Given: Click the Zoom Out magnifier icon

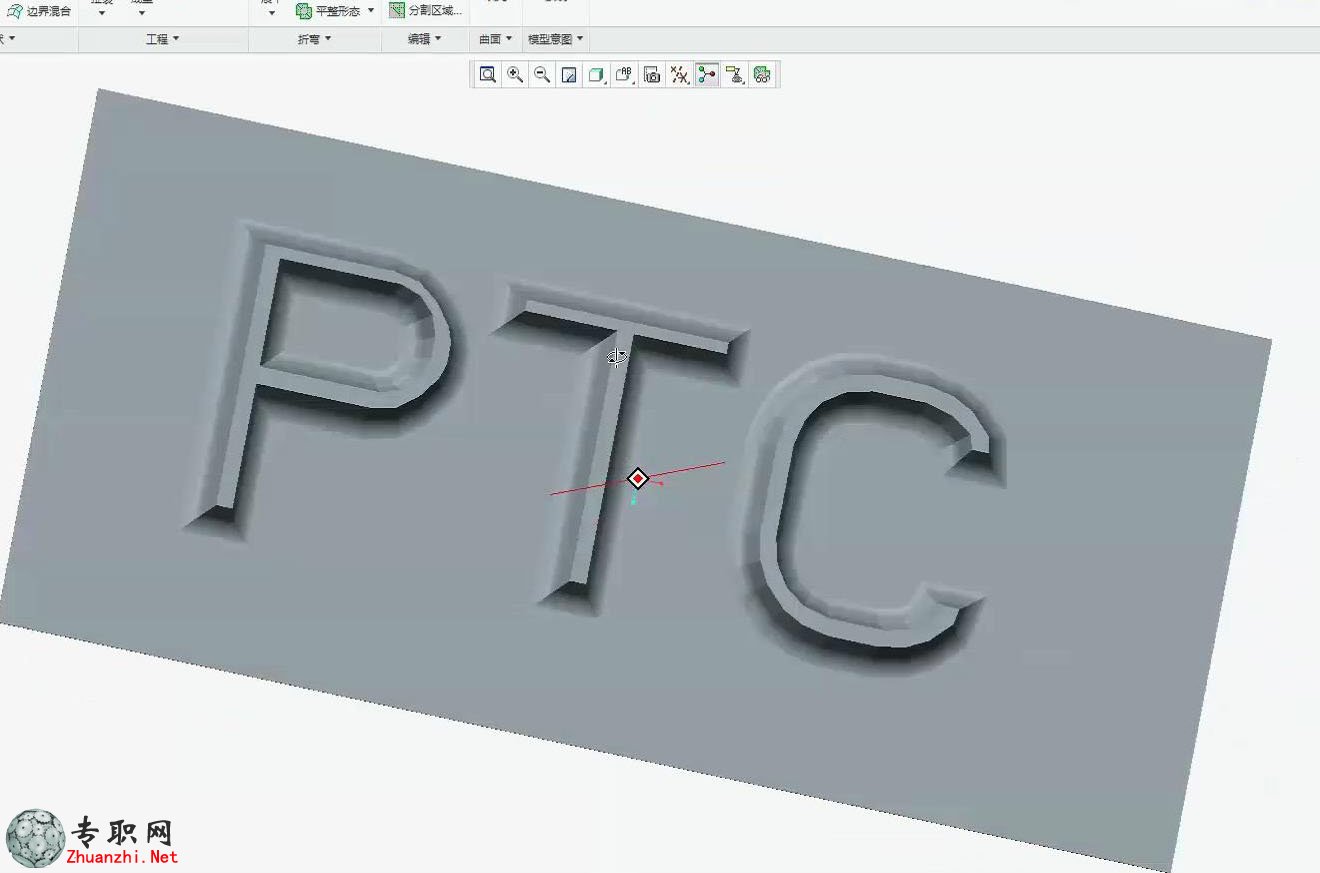Looking at the screenshot, I should coord(542,75).
